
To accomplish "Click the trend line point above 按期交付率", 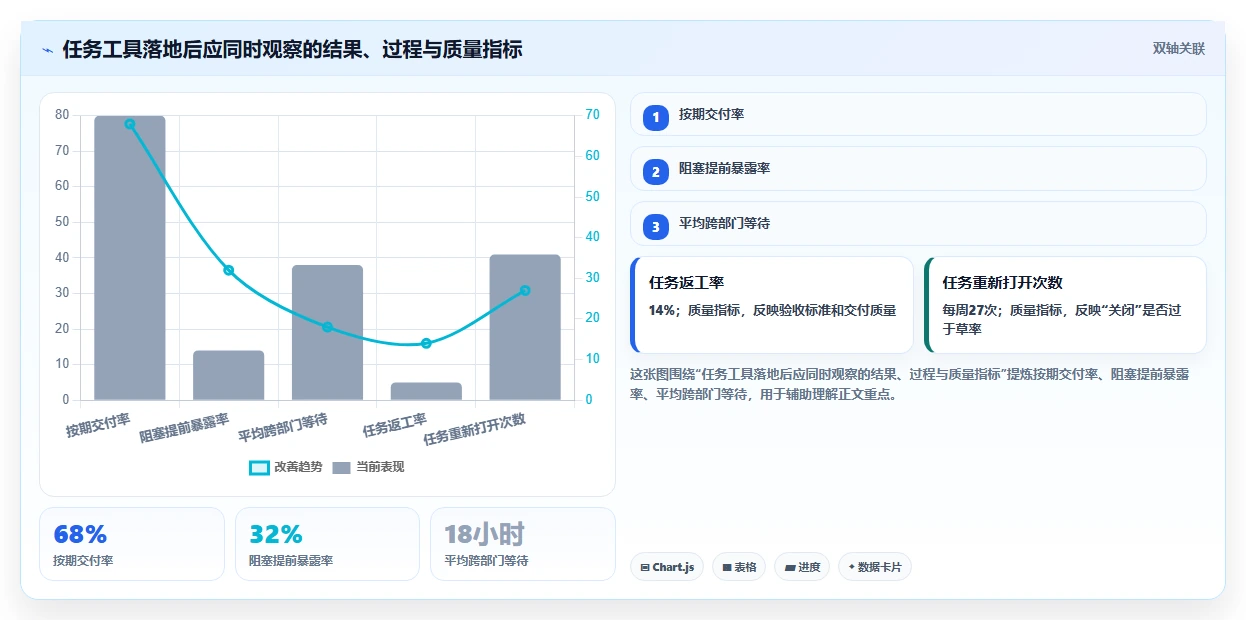I will tap(130, 124).
